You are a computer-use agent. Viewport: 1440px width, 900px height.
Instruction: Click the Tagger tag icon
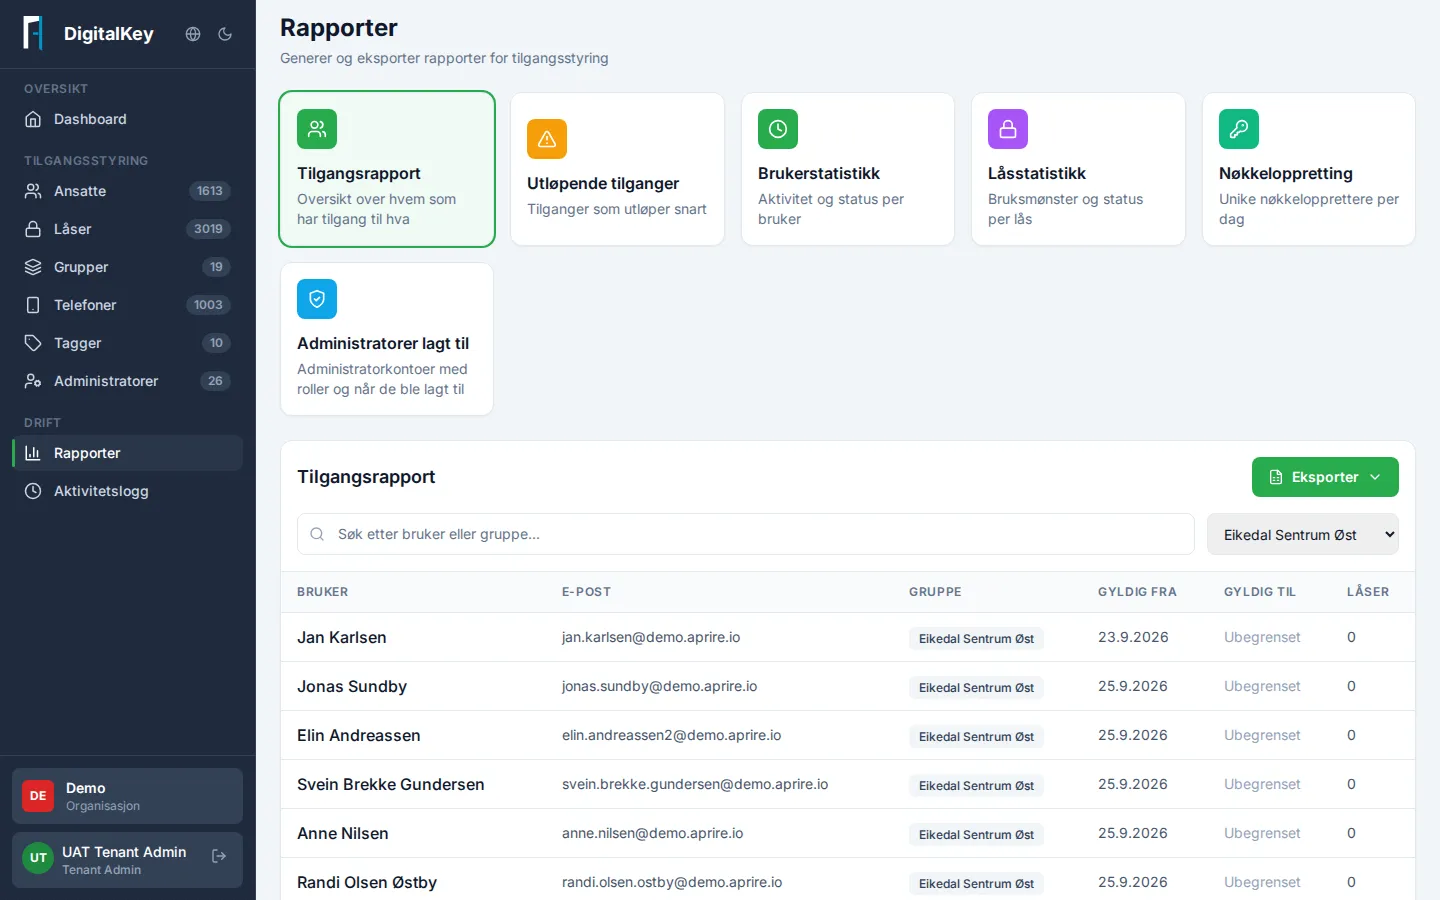(x=33, y=343)
